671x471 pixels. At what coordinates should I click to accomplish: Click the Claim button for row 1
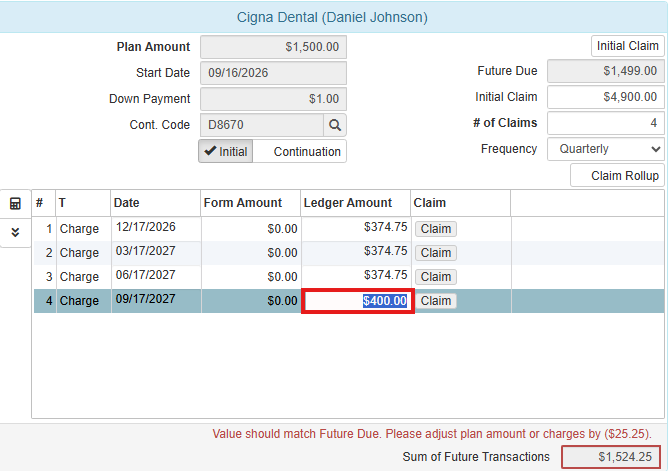click(x=436, y=229)
